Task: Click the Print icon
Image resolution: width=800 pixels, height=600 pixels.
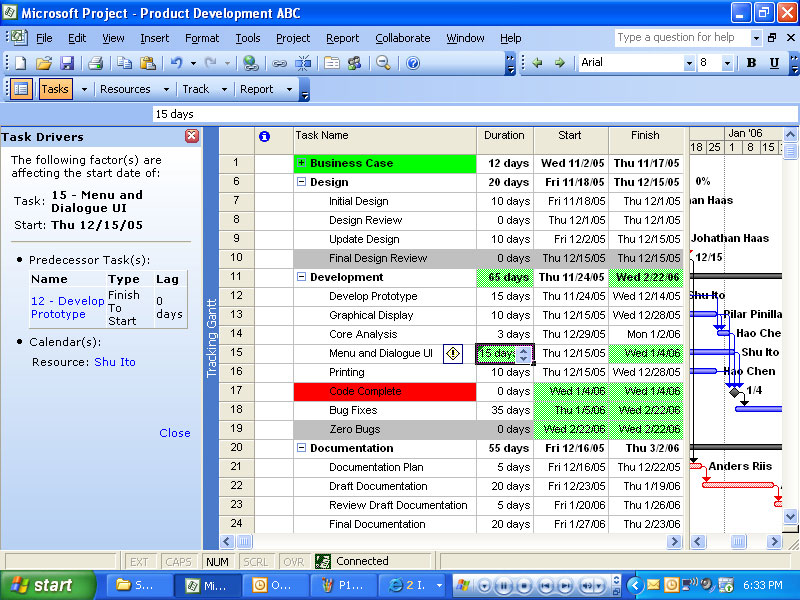Action: tap(95, 63)
